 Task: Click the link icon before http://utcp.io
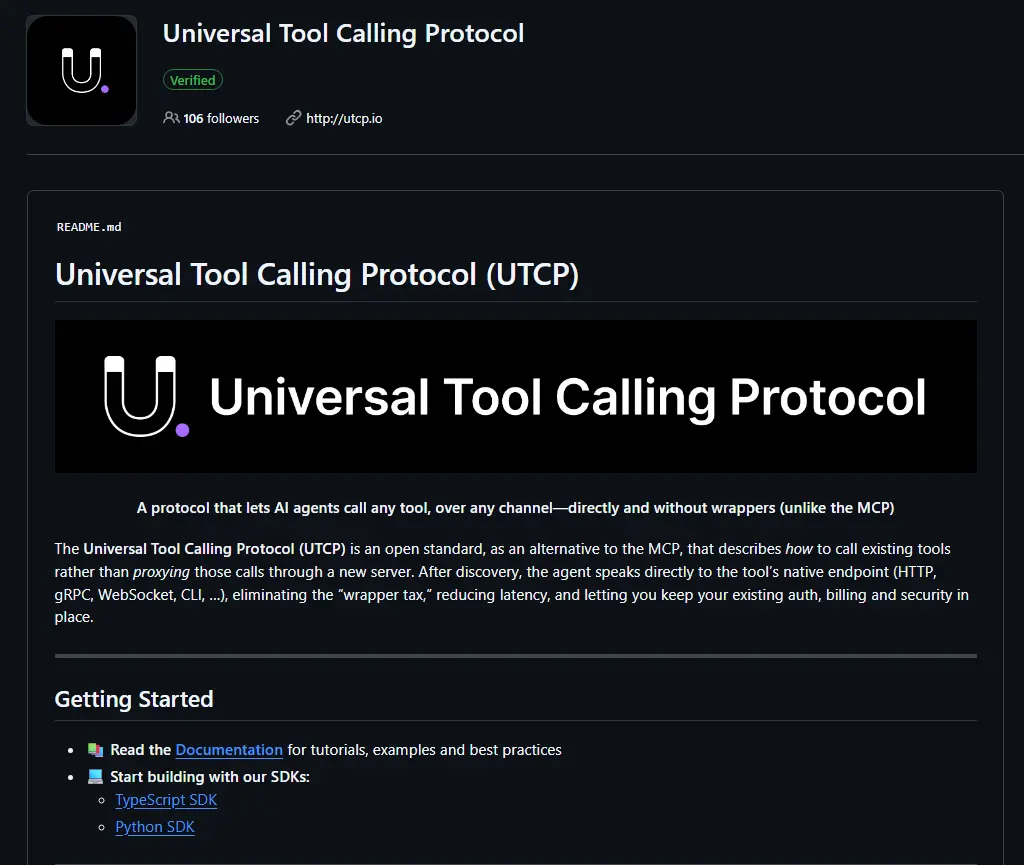291,118
